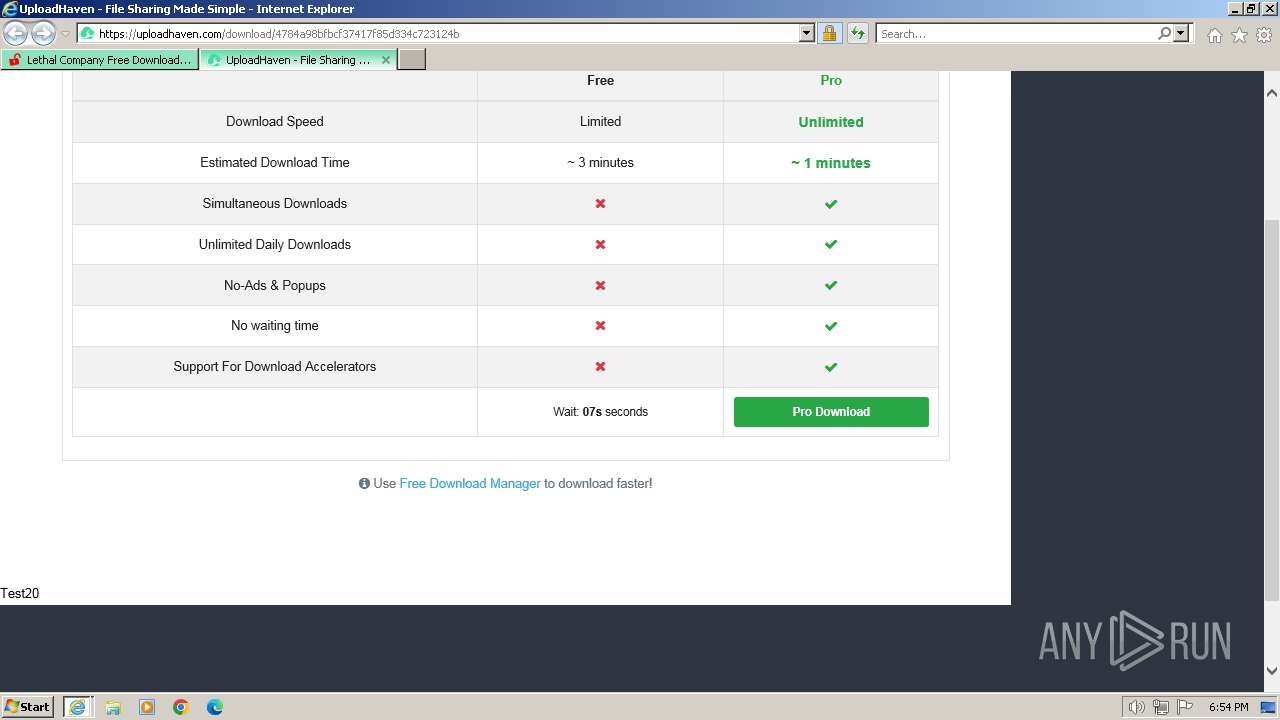Screen dimensions: 1280x720
Task: Click the Show desktop button
Action: point(1268,707)
